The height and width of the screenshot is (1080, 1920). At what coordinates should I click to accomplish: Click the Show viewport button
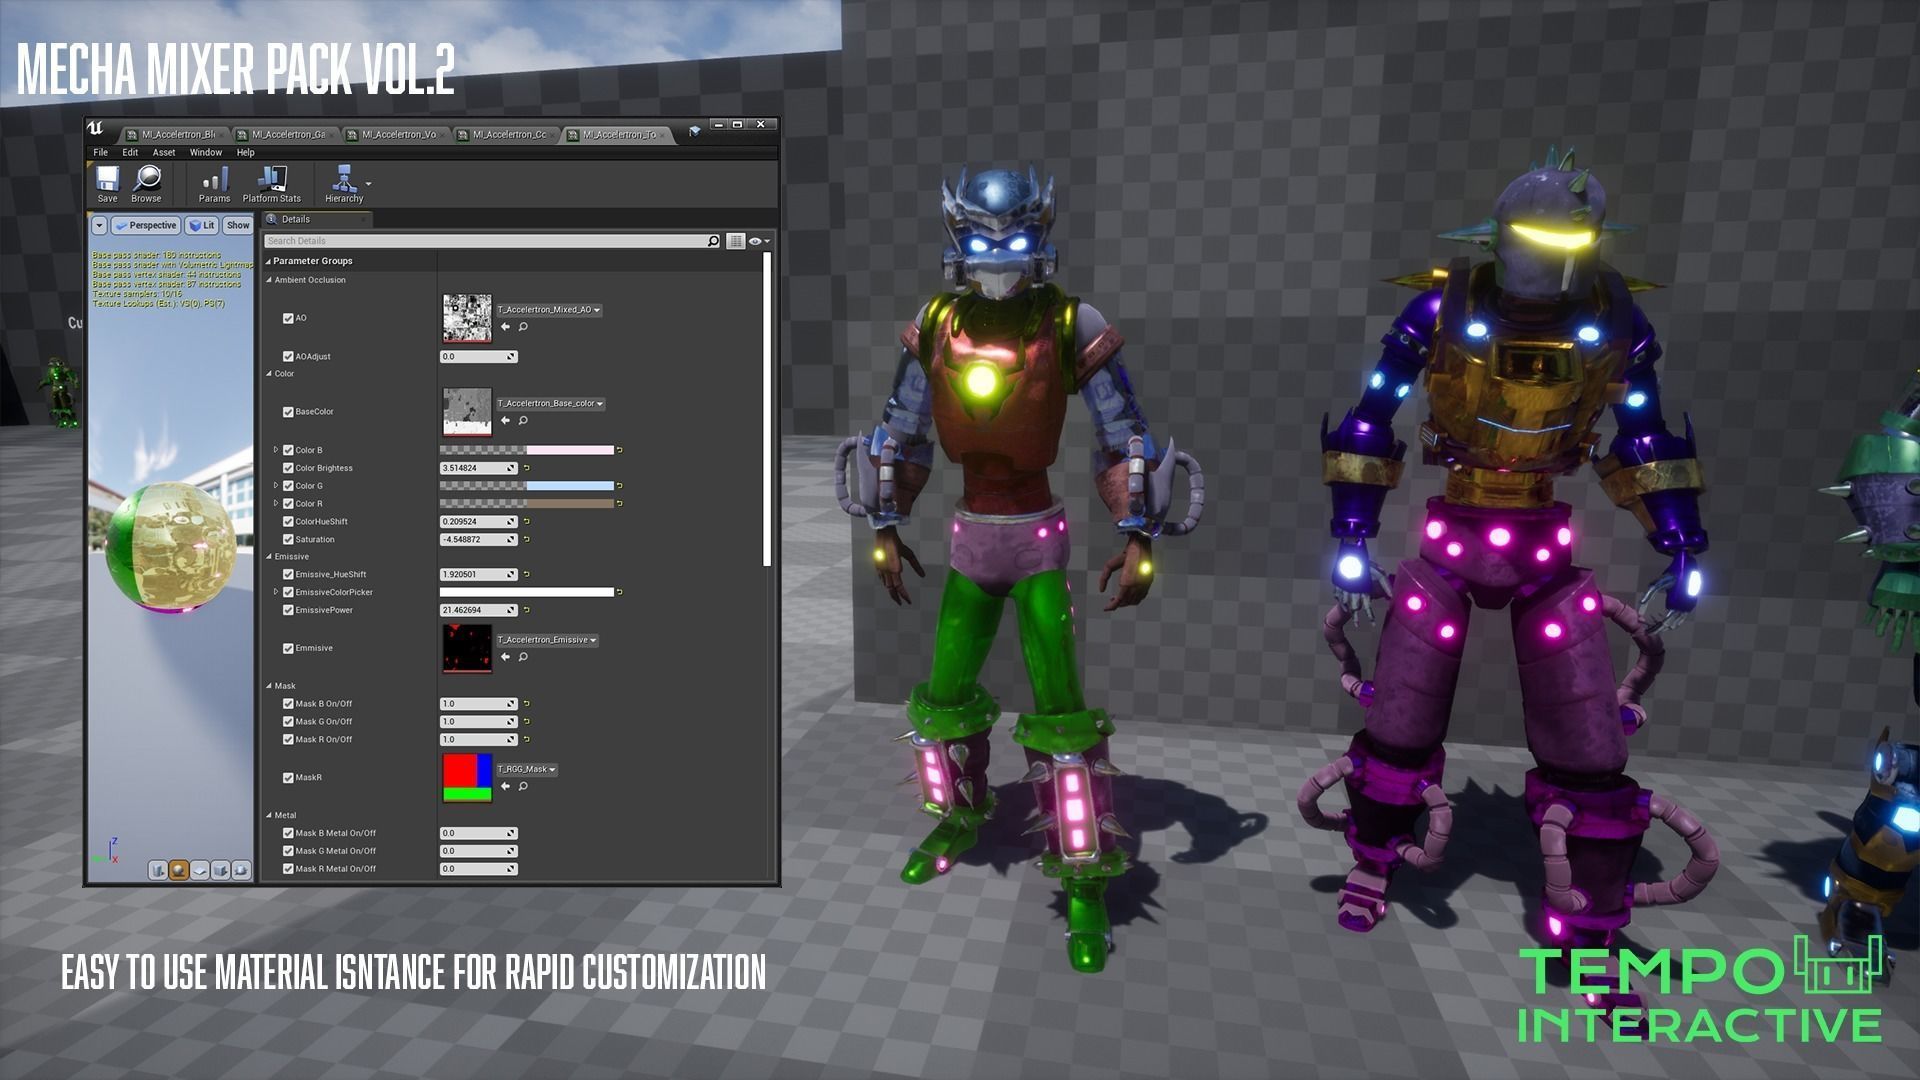(x=238, y=226)
